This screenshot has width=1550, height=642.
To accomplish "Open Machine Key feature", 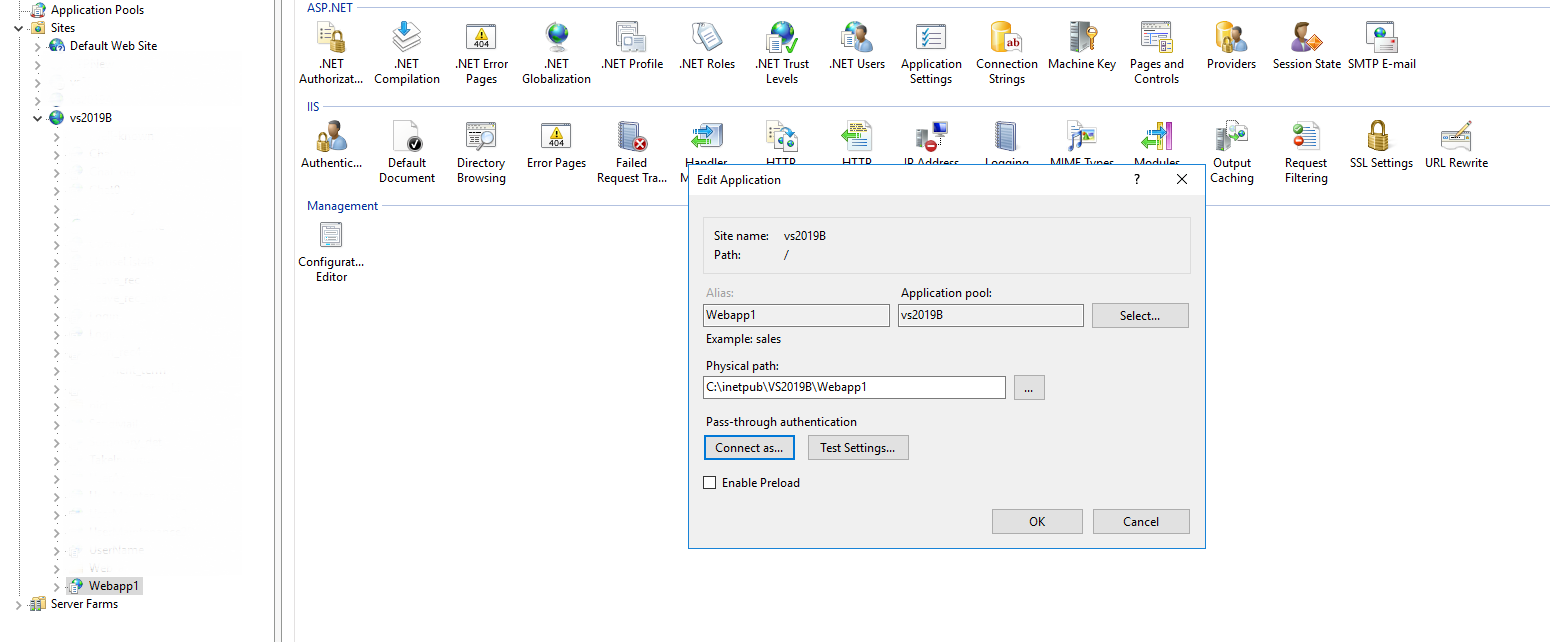I will click(1082, 46).
